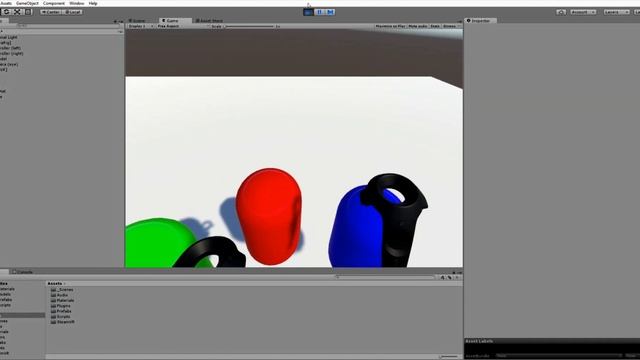The width and height of the screenshot is (640, 360).
Task: Adjust the Project icon size slider
Action: pos(449,356)
